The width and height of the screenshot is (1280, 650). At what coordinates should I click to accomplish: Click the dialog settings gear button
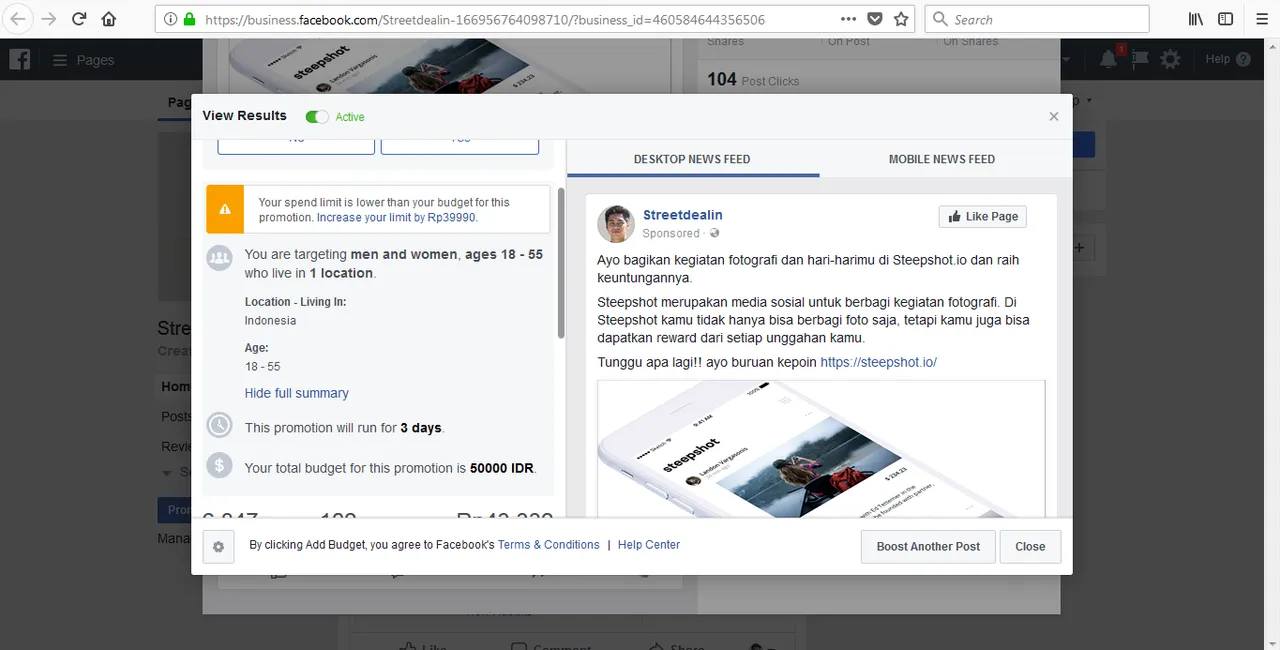point(218,547)
